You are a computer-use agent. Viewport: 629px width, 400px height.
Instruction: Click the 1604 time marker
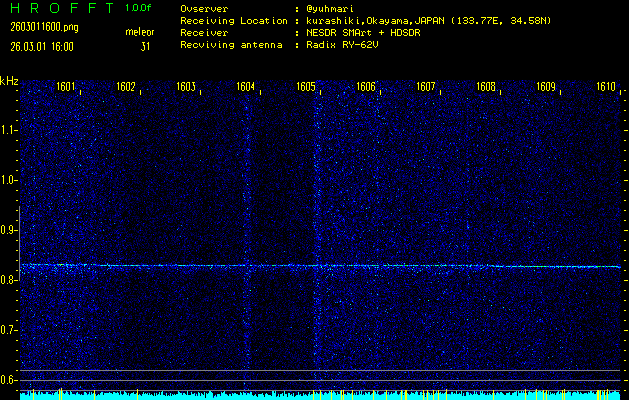click(246, 86)
